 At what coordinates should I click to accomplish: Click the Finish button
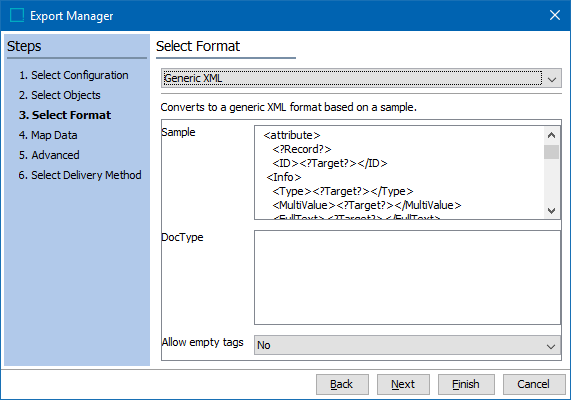click(466, 384)
